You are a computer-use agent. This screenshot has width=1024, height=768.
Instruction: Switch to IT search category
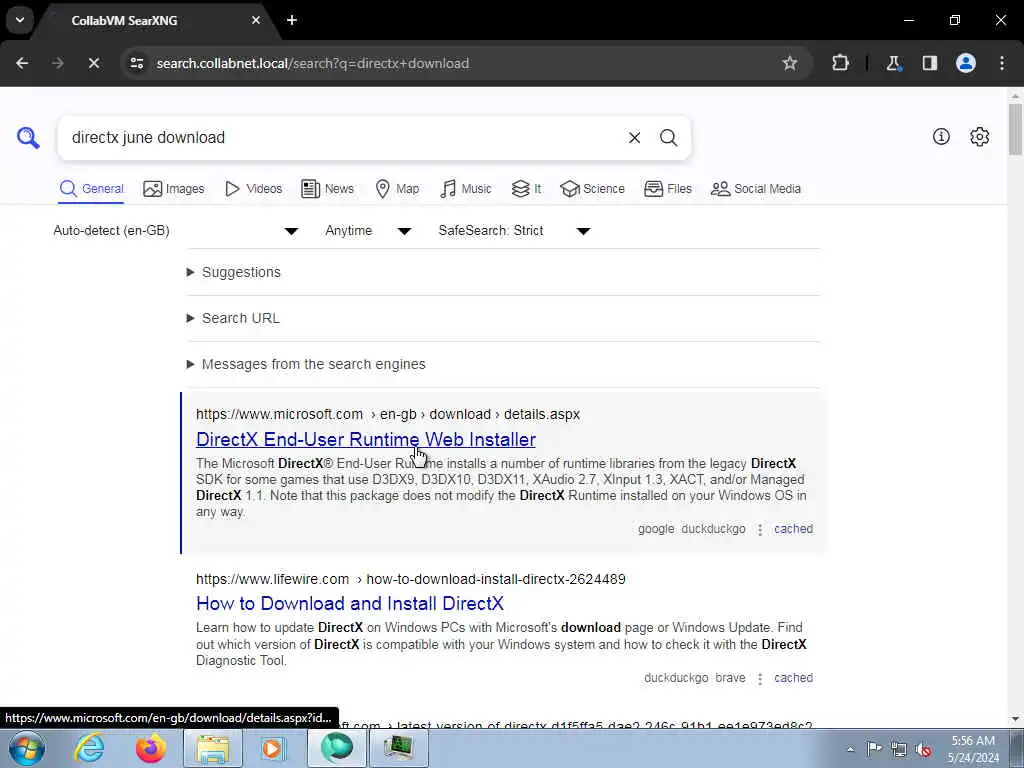click(526, 189)
